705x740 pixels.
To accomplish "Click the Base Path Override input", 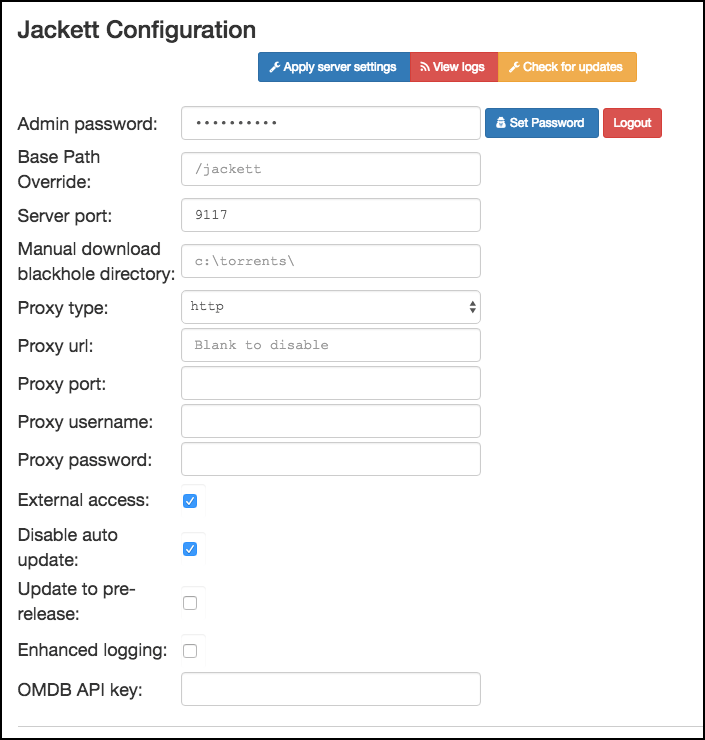I will 331,169.
